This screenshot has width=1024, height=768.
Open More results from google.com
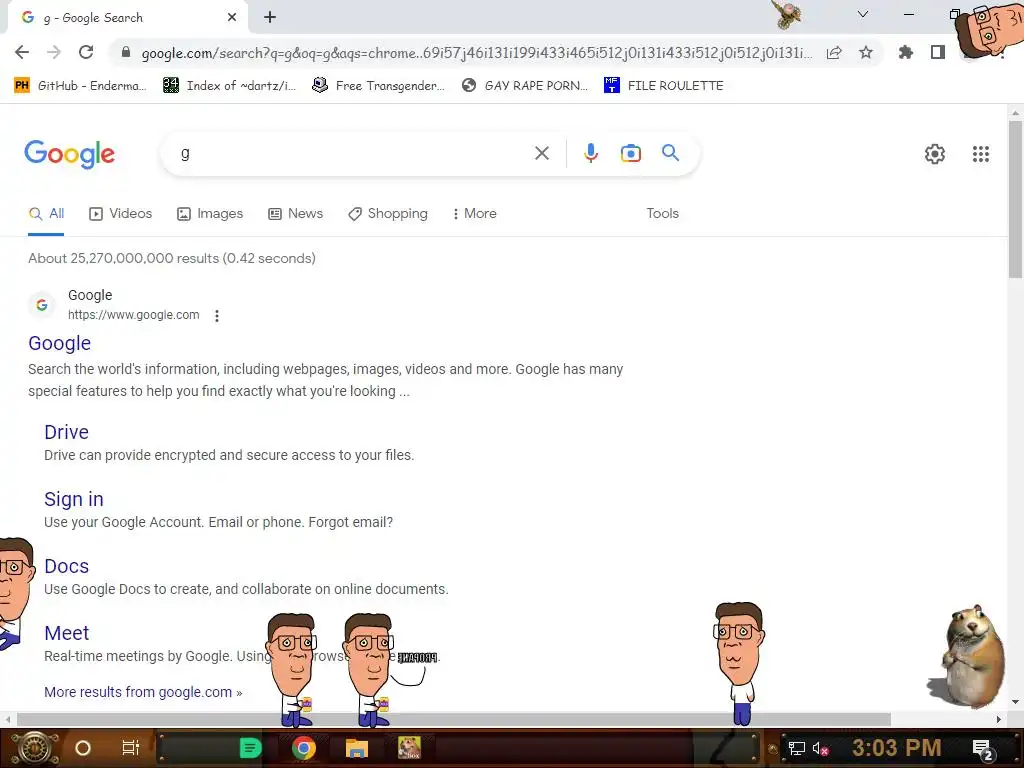pos(143,692)
